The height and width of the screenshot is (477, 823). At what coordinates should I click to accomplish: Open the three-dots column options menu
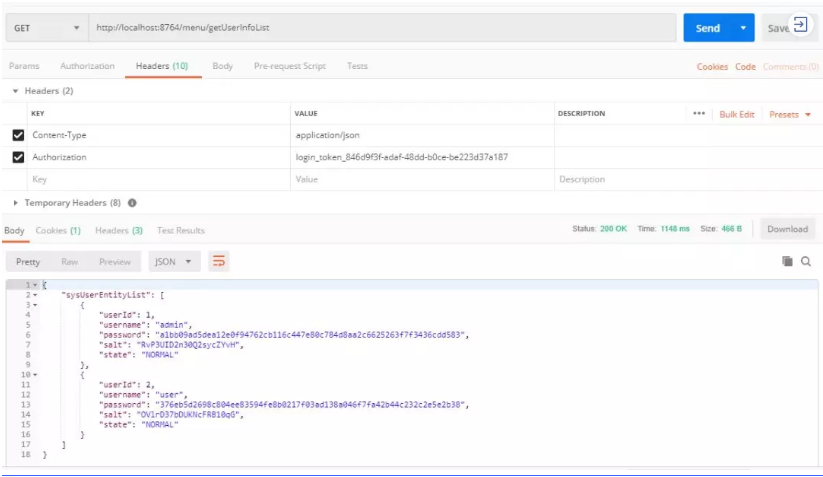click(x=698, y=114)
